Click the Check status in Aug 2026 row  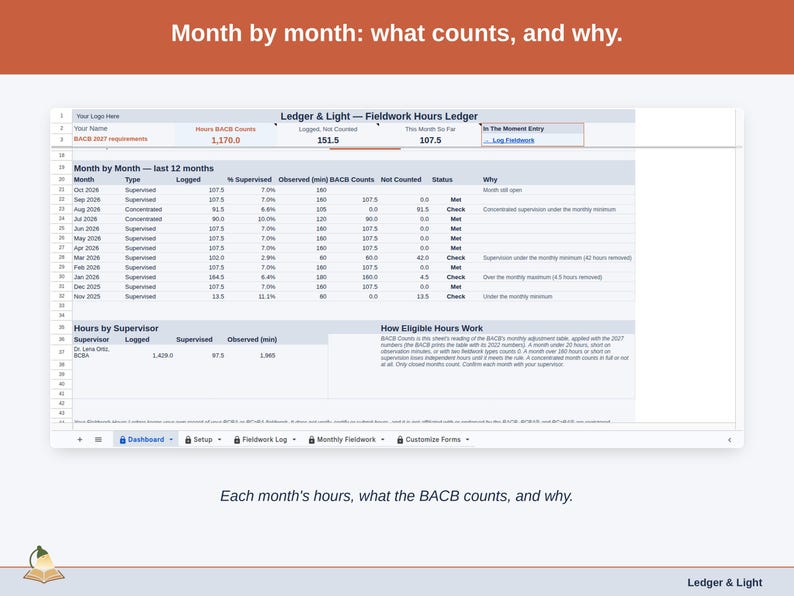coord(456,209)
